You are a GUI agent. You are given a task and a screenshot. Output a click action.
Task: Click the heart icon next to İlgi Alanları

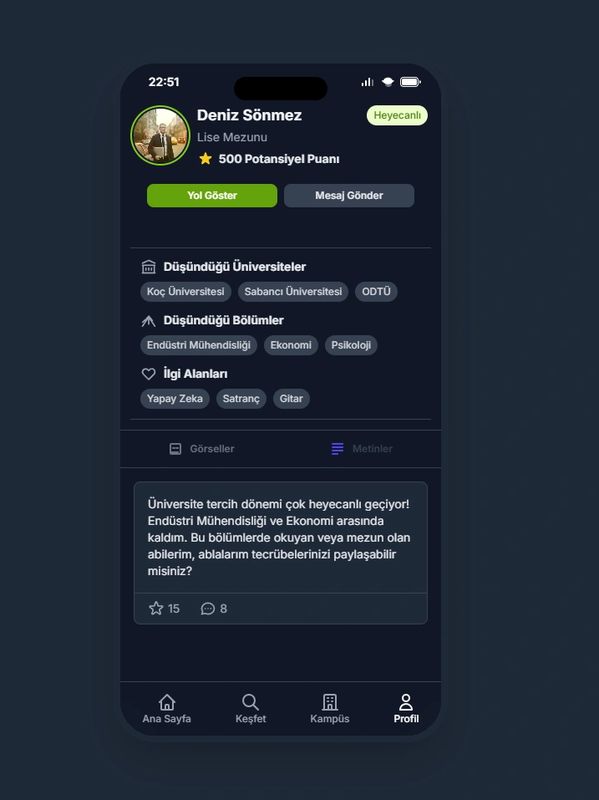(148, 373)
